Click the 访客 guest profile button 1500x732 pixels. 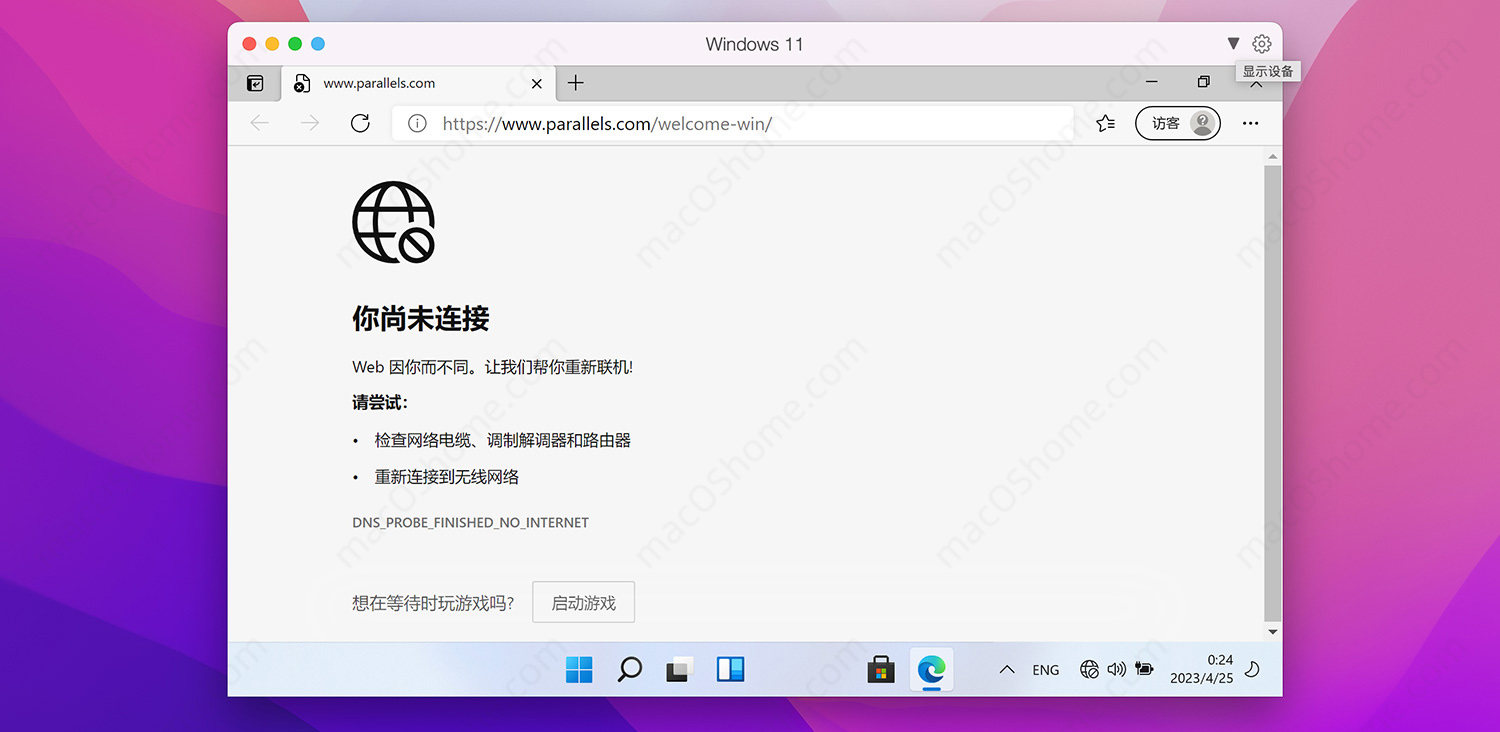pos(1177,123)
